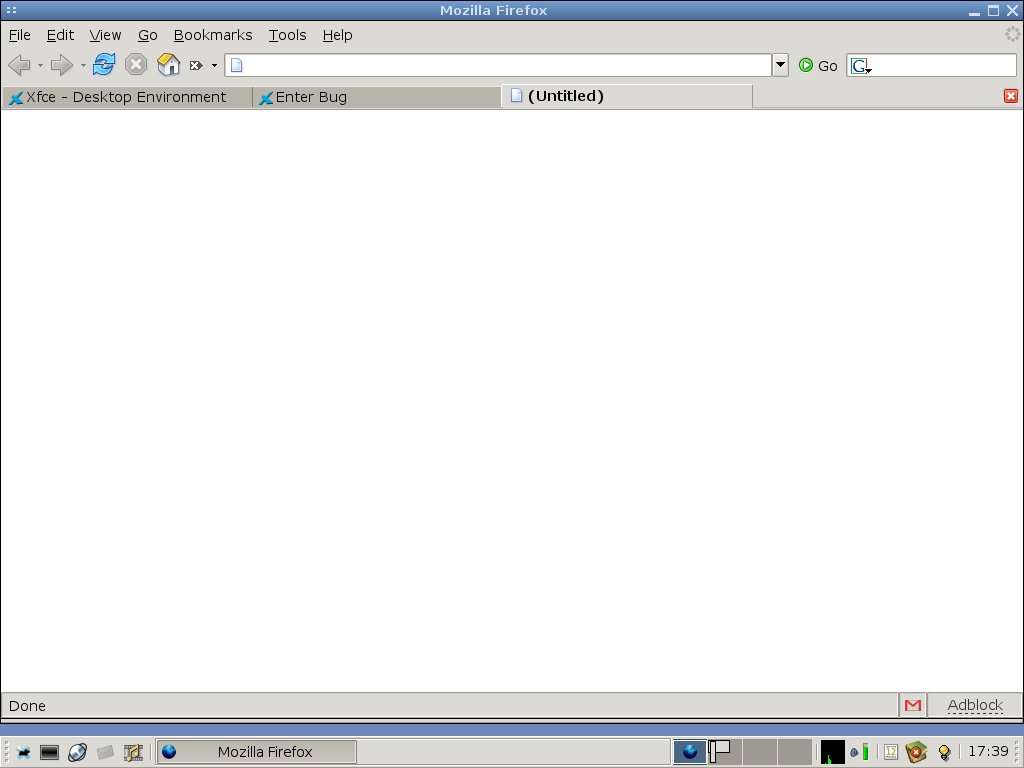Click the Stop loading icon
1024x768 pixels.
point(136,65)
